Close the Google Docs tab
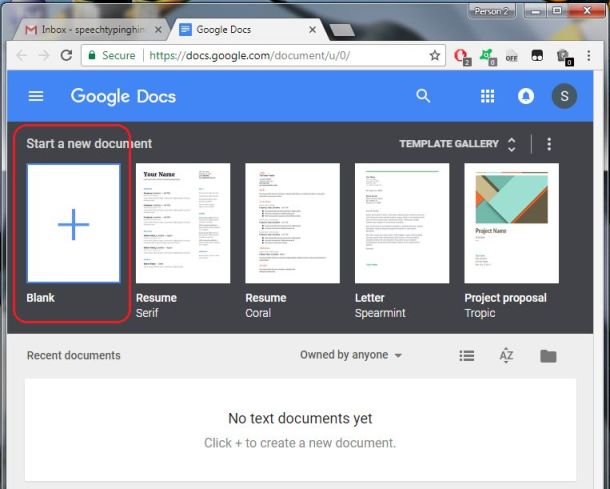Image resolution: width=610 pixels, height=489 pixels. coord(312,30)
